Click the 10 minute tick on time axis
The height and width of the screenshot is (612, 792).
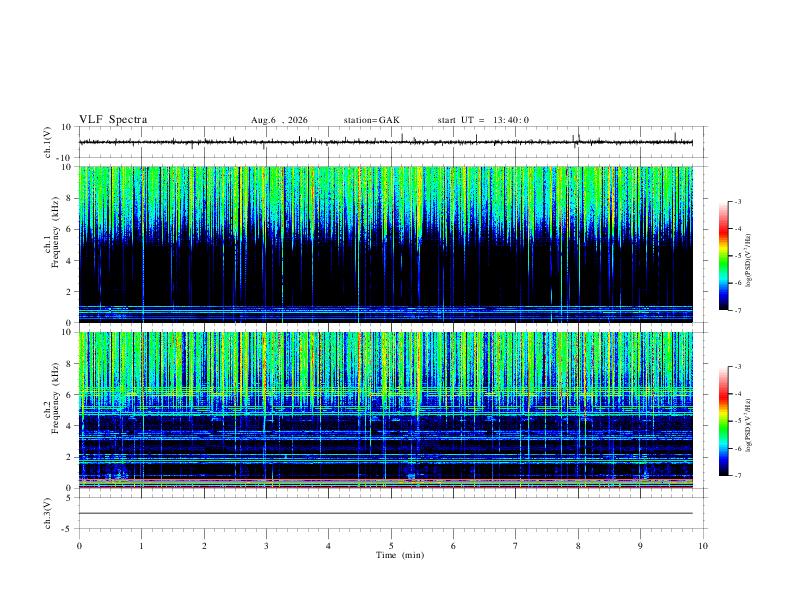(x=703, y=546)
